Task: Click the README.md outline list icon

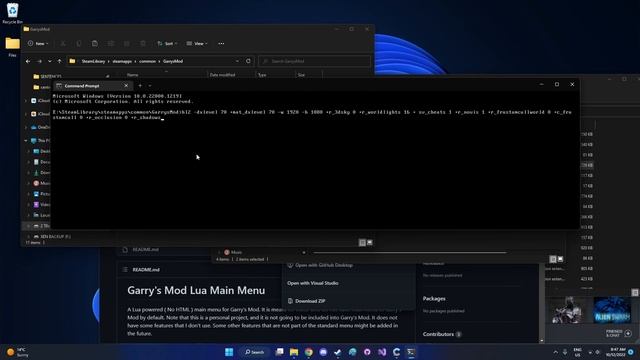Action: coord(125,269)
